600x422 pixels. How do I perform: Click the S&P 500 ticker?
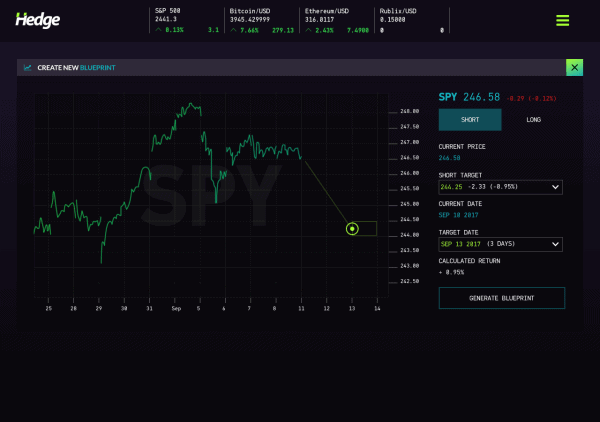187,20
